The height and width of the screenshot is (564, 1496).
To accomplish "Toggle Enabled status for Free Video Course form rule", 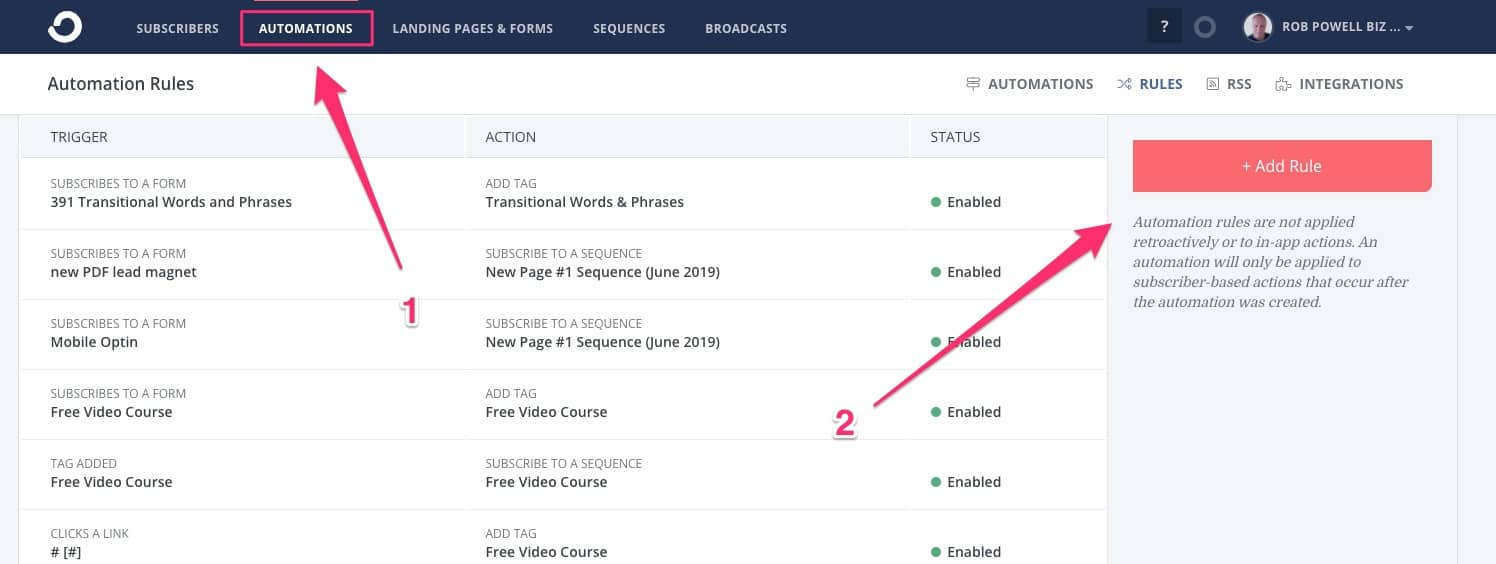I will tap(966, 412).
